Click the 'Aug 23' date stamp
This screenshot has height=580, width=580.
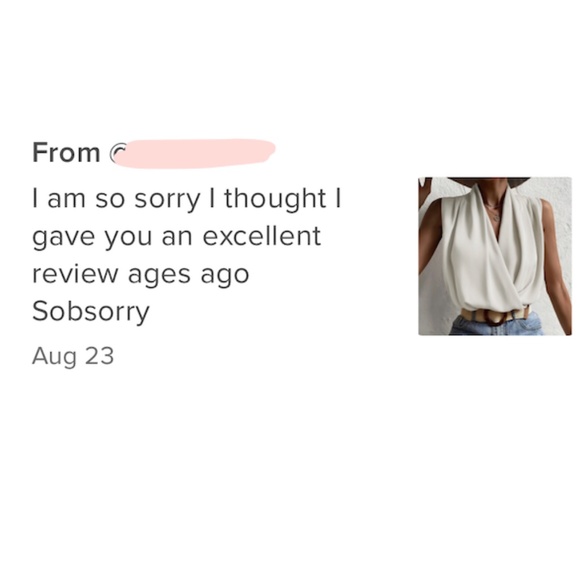[x=73, y=357]
